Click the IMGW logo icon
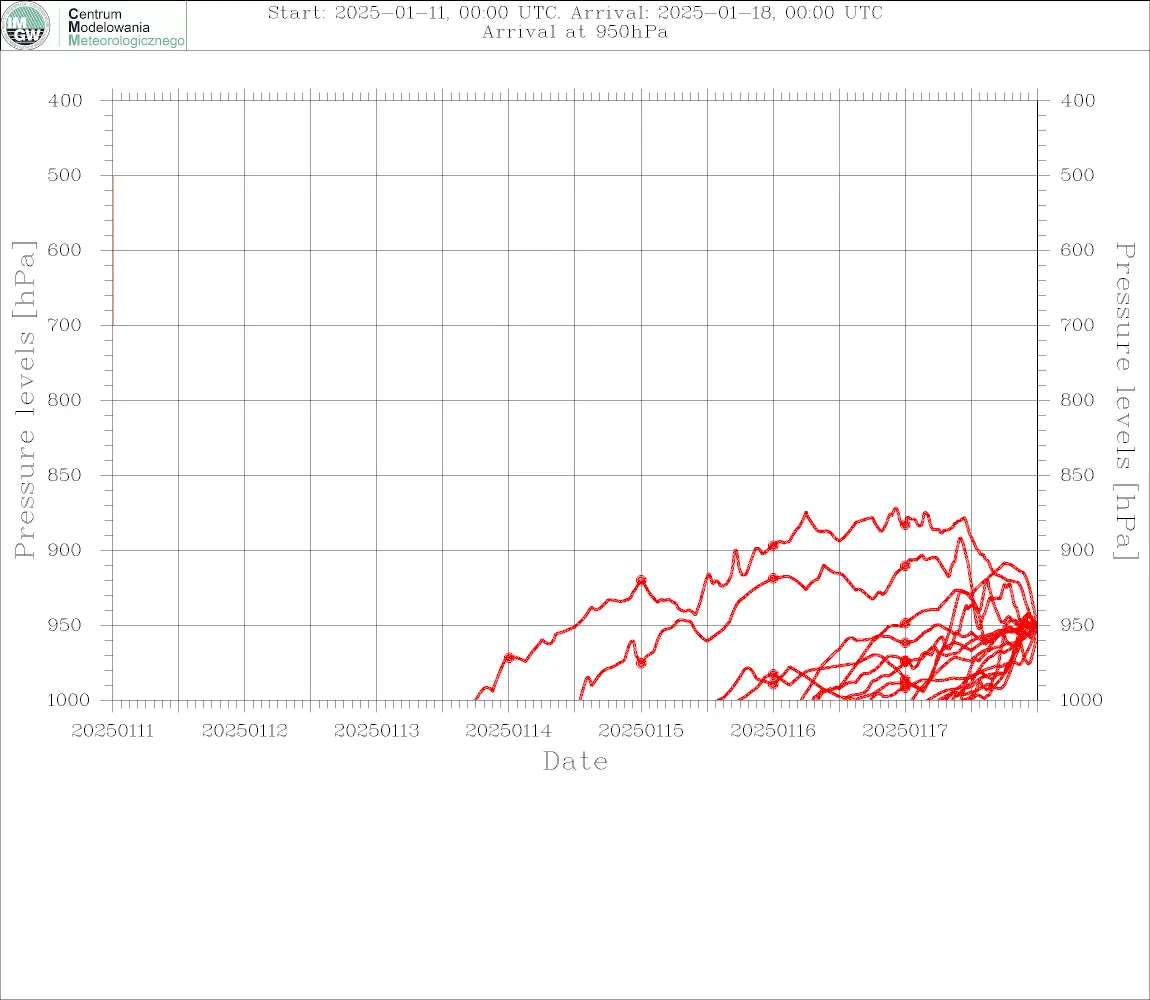Viewport: 1150px width, 1000px height. [x=26, y=26]
